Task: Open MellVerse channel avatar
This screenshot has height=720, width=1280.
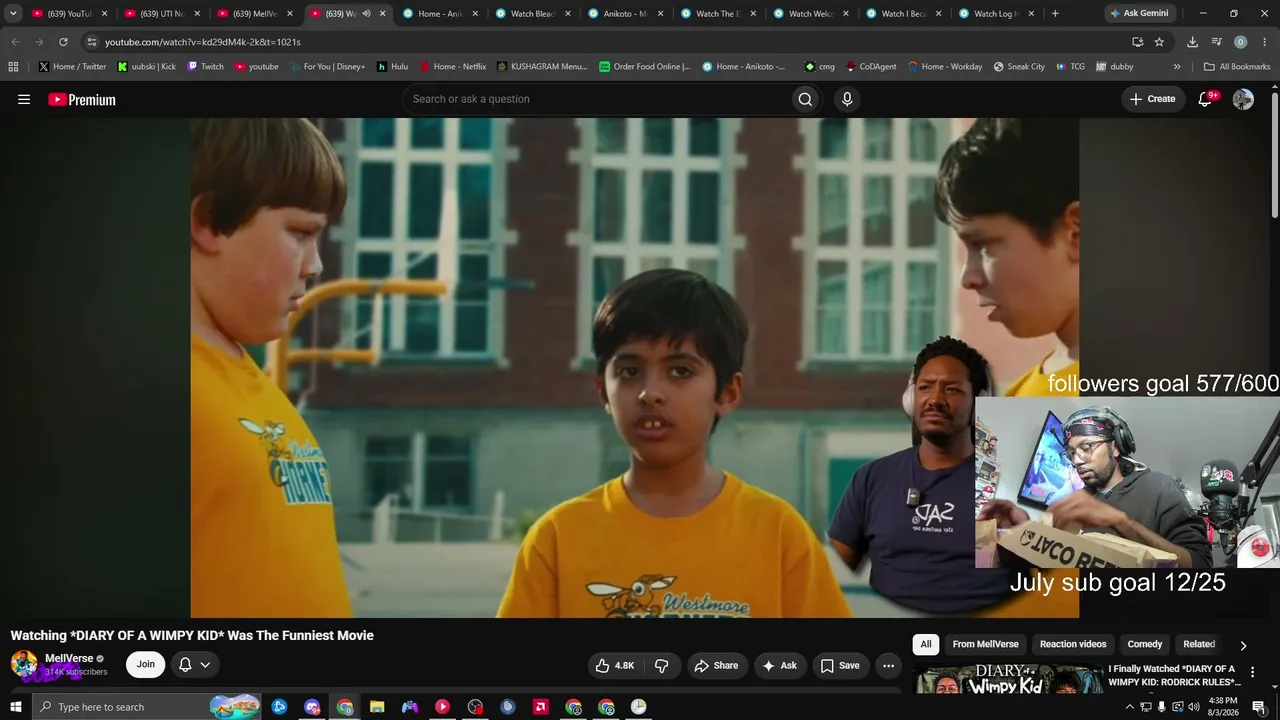Action: coord(24,664)
